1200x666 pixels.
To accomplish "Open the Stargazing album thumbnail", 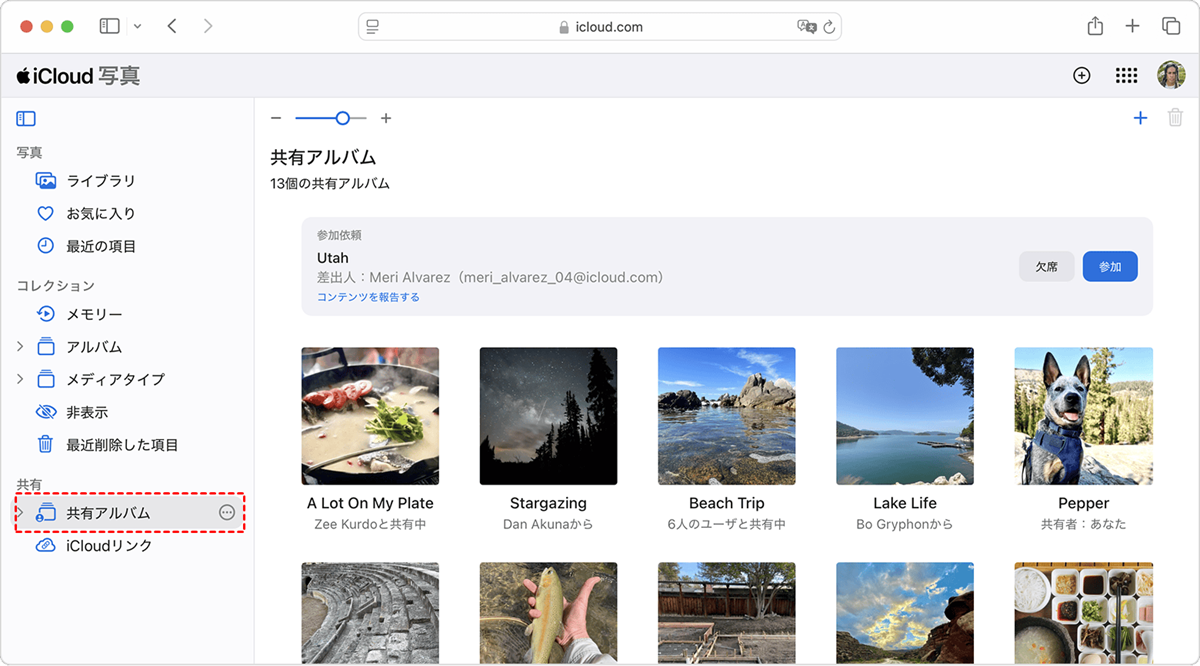I will point(548,416).
